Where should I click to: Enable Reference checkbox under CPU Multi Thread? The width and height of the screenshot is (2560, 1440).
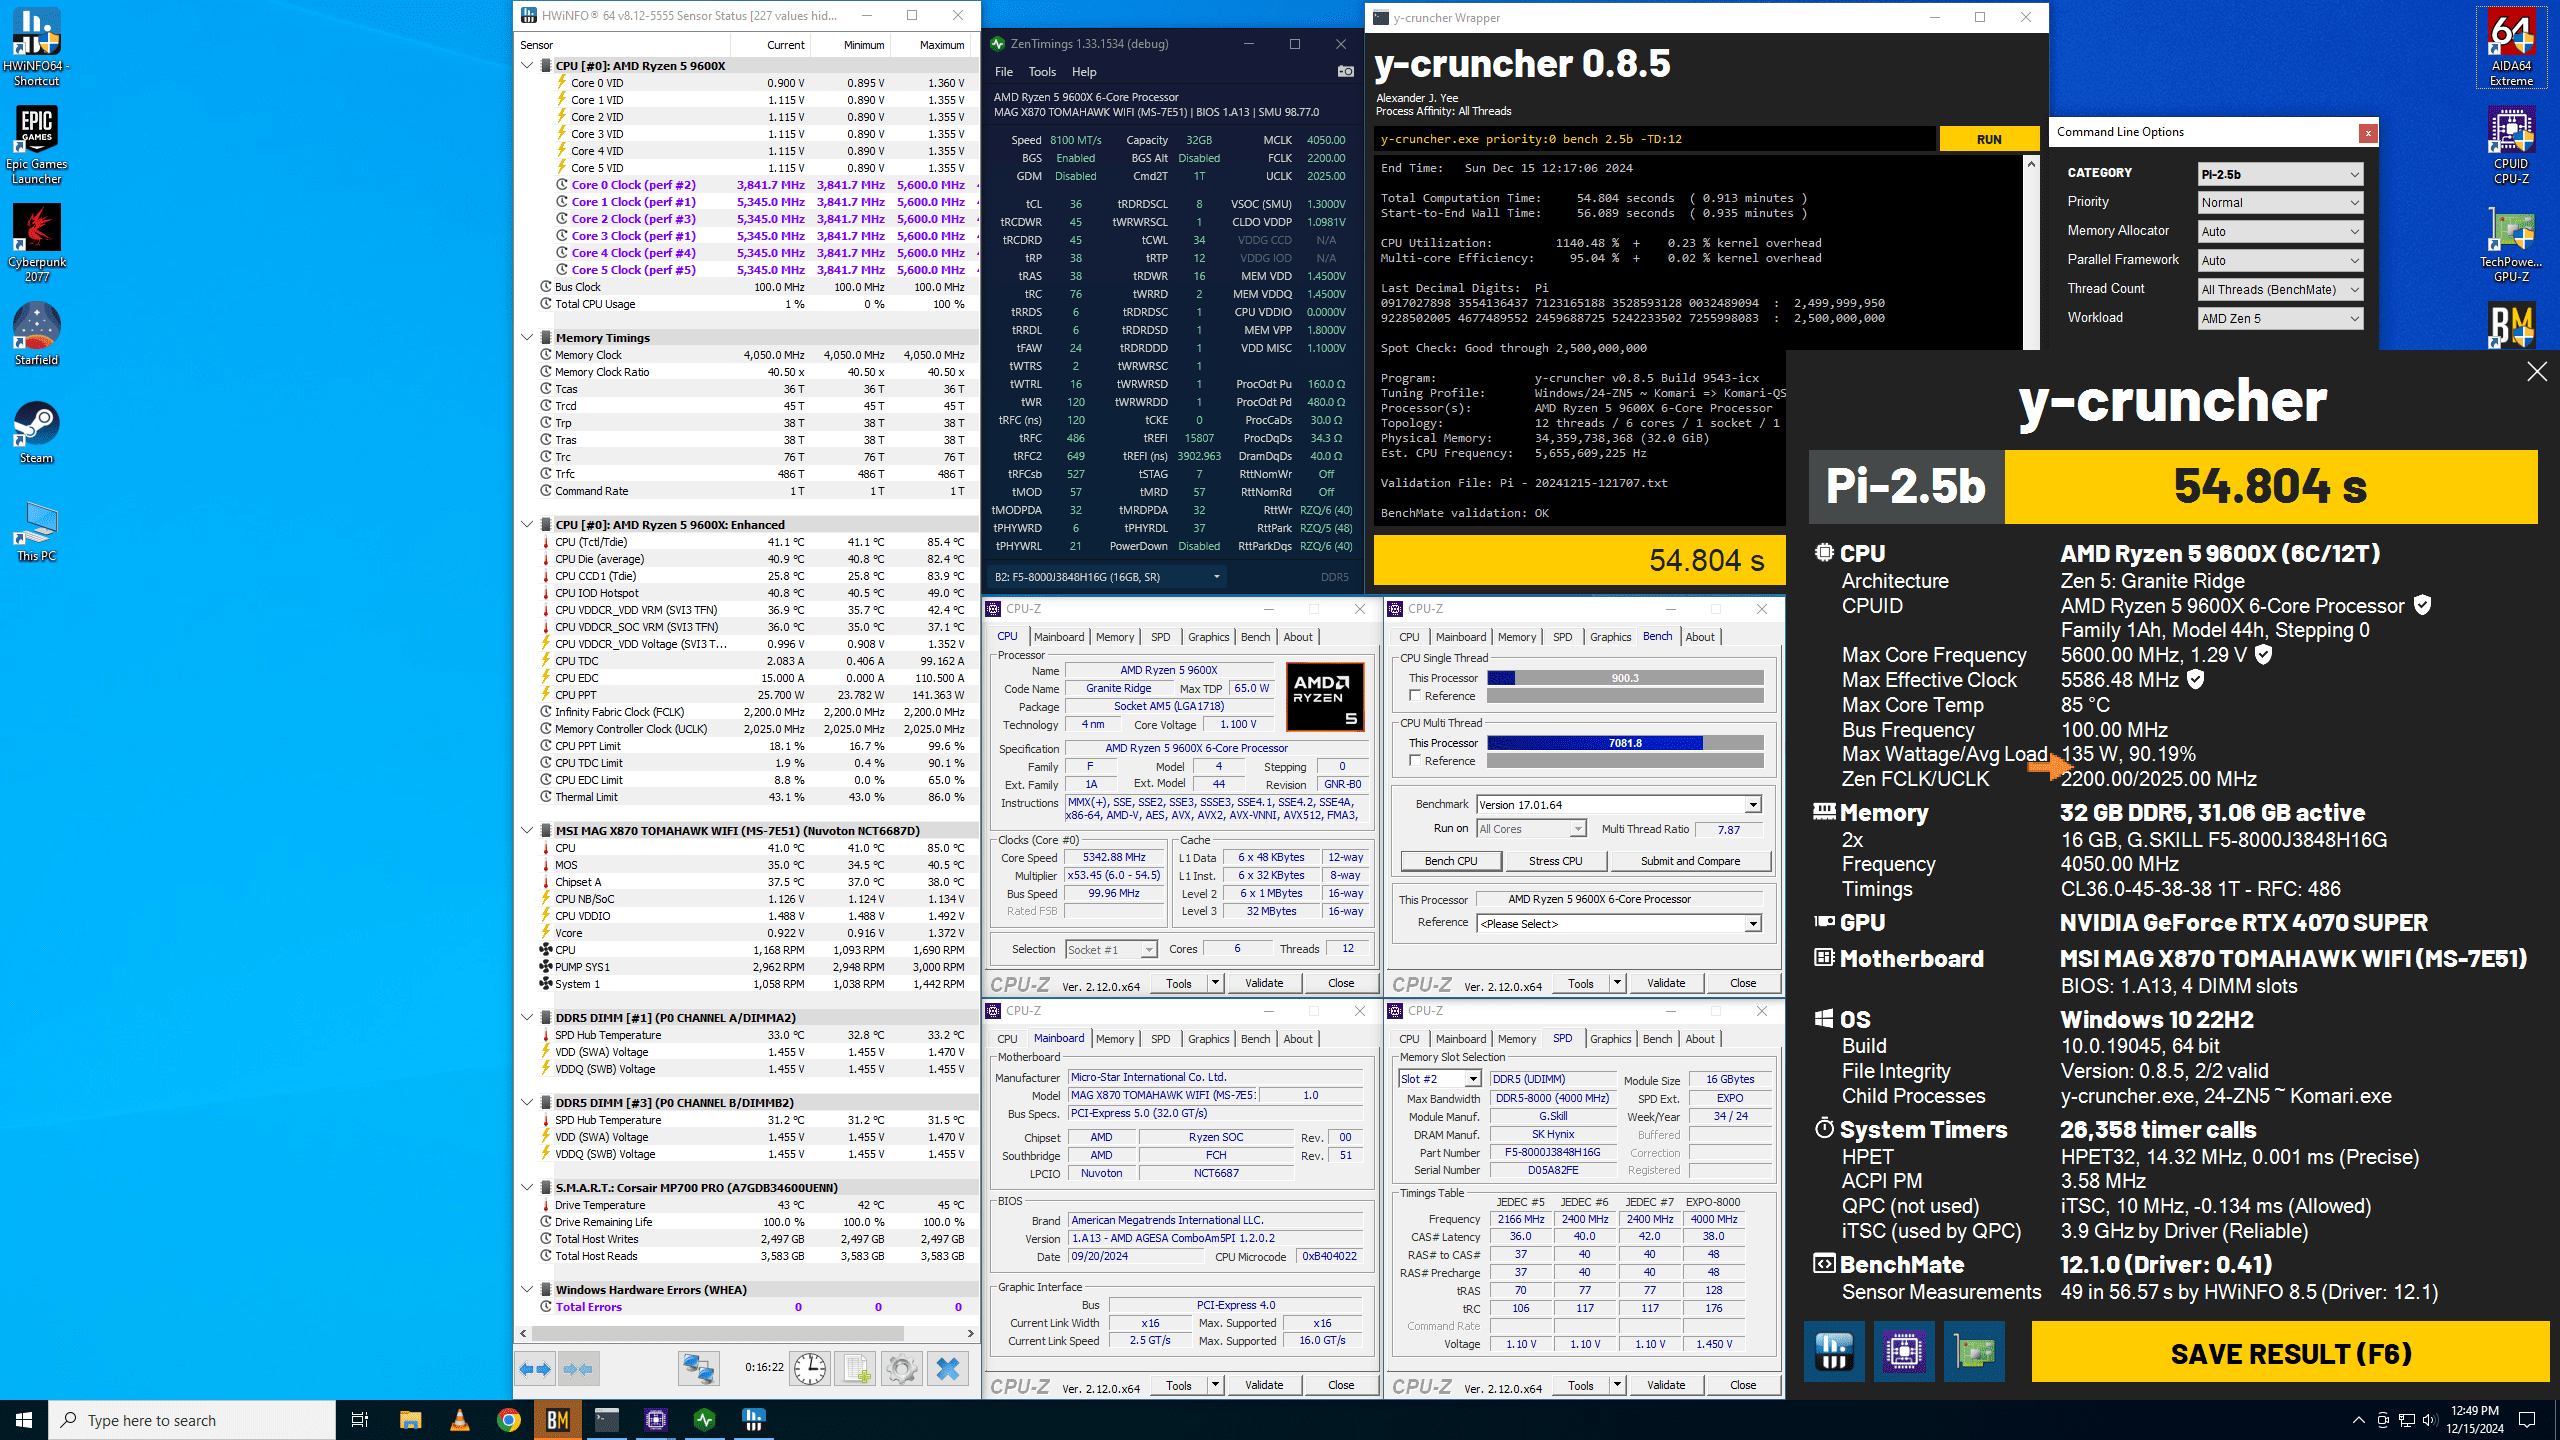1415,761
